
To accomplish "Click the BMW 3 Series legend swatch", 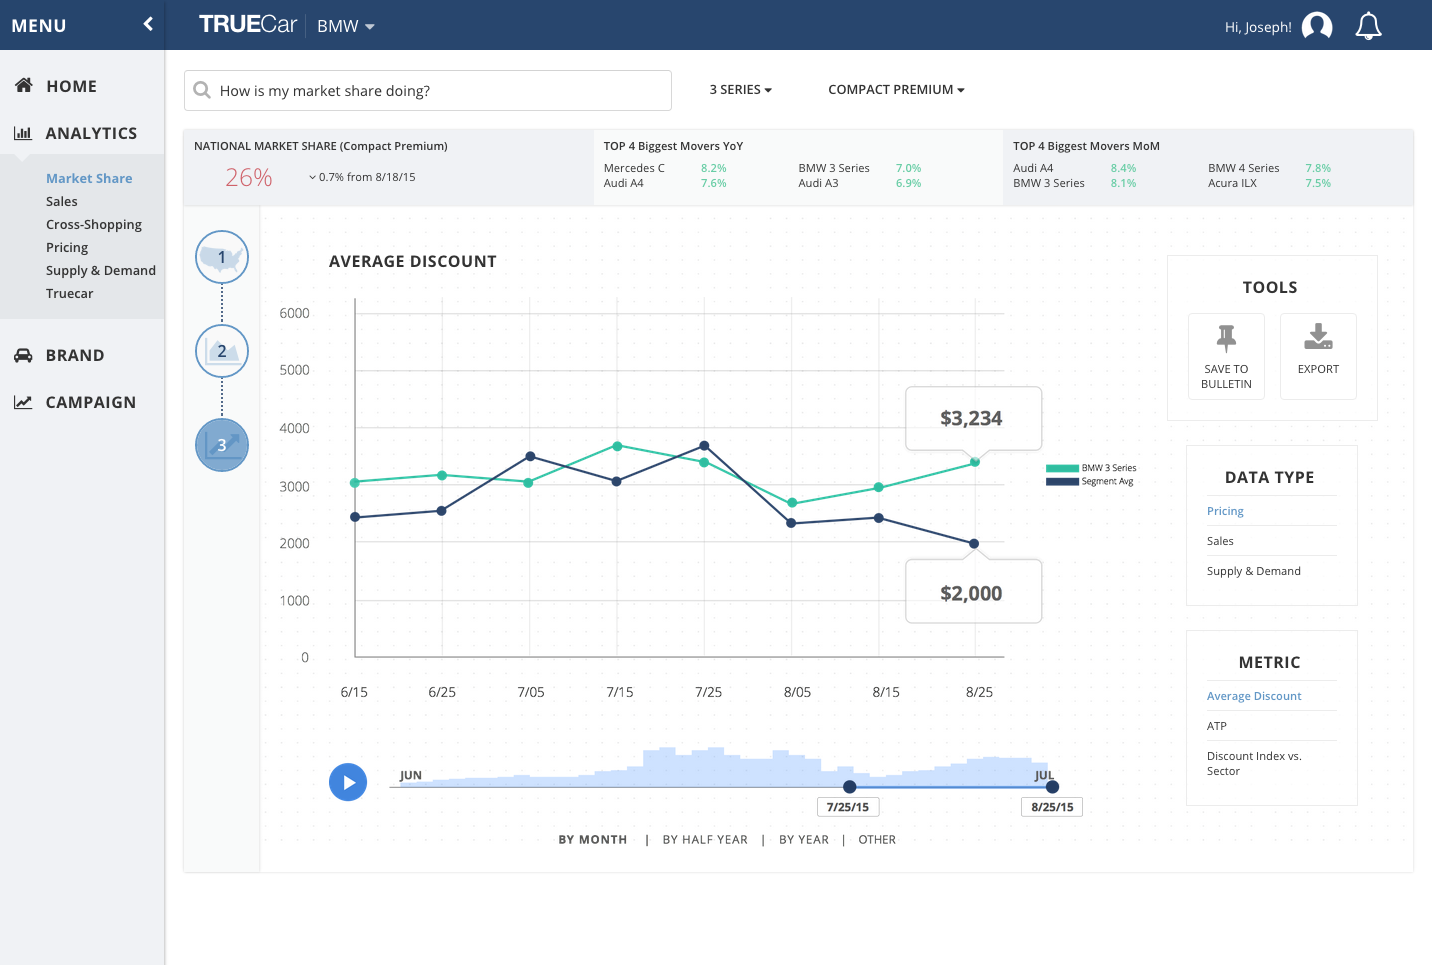I will coord(1062,468).
